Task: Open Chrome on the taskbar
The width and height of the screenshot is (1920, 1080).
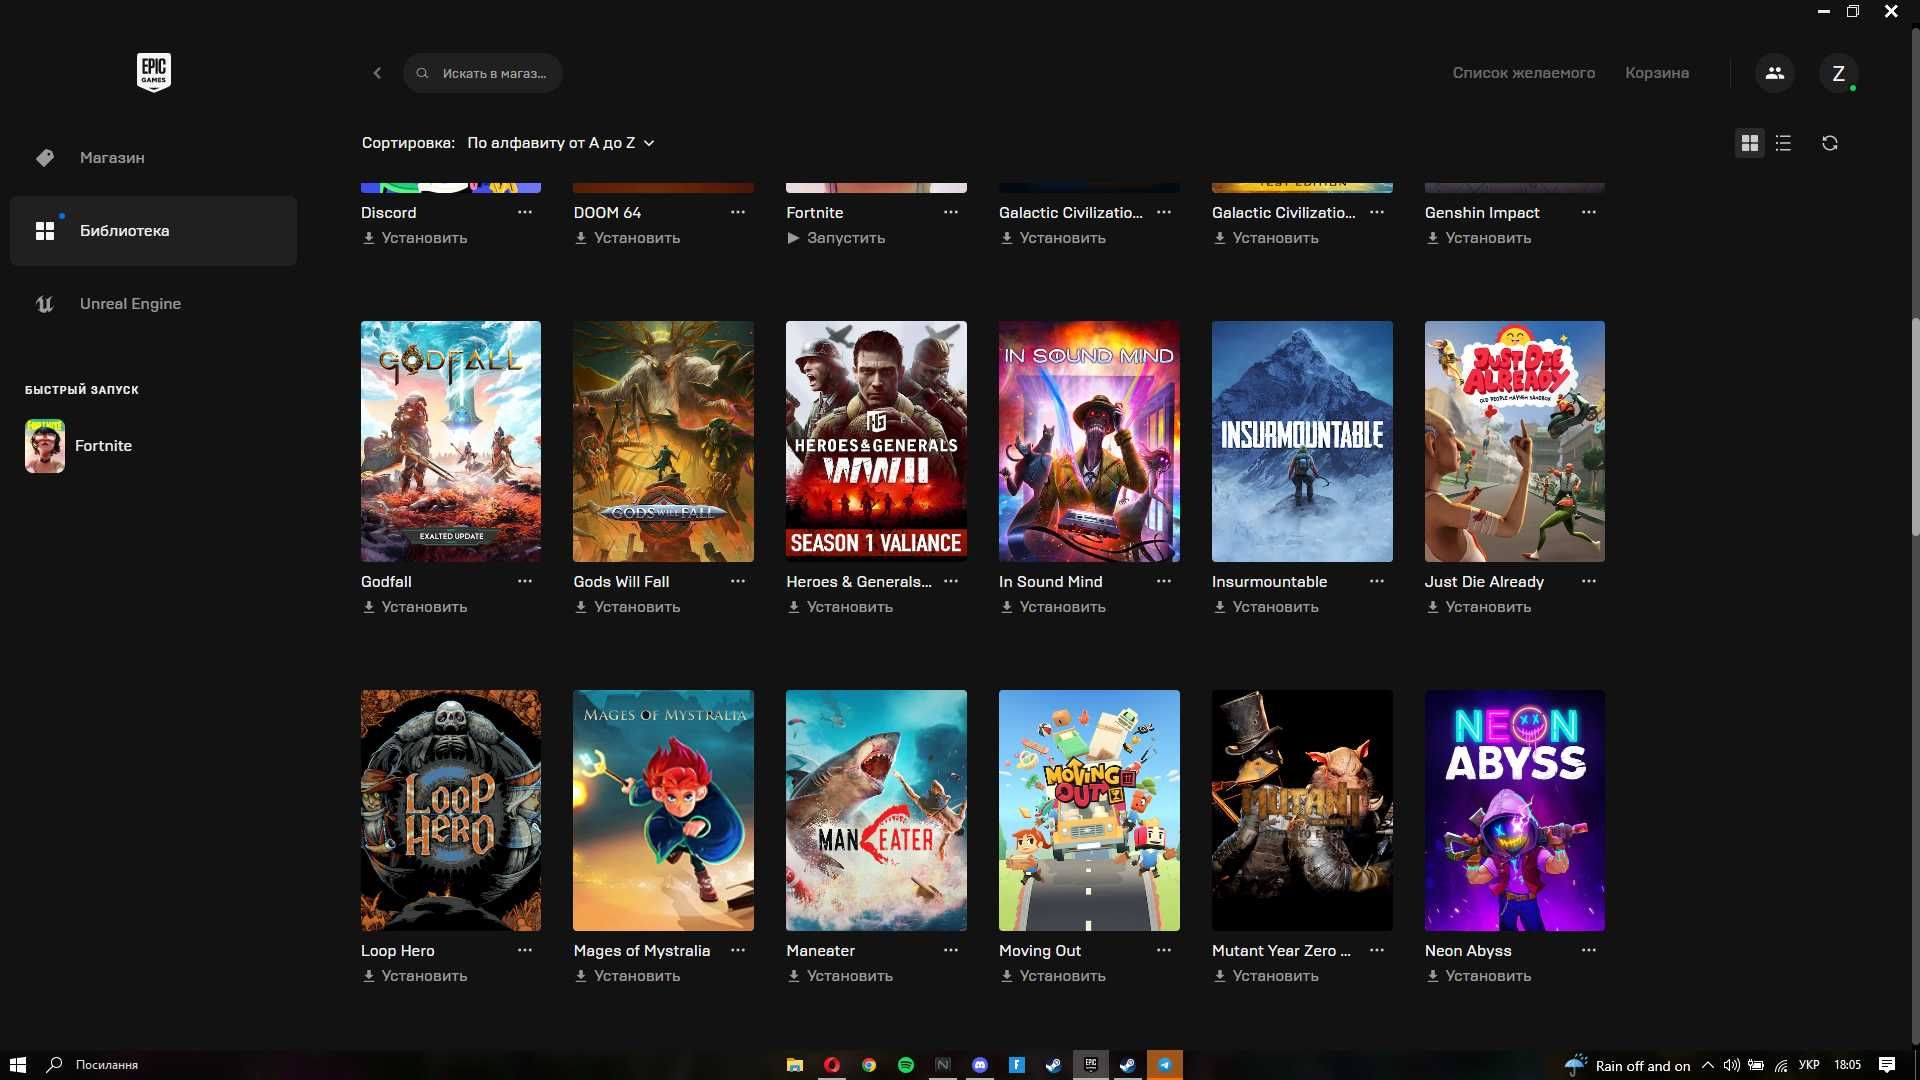Action: pos(869,1065)
